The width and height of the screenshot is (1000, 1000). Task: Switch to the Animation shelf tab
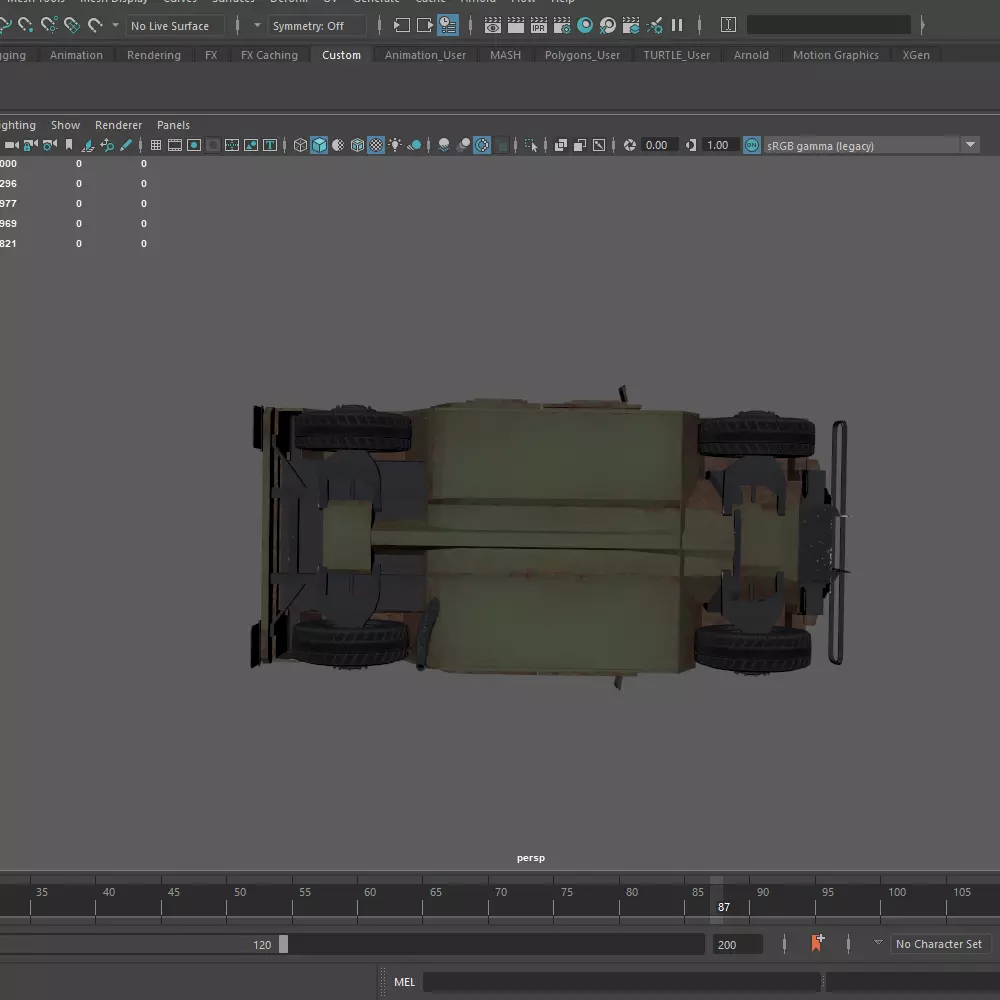pyautogui.click(x=76, y=55)
